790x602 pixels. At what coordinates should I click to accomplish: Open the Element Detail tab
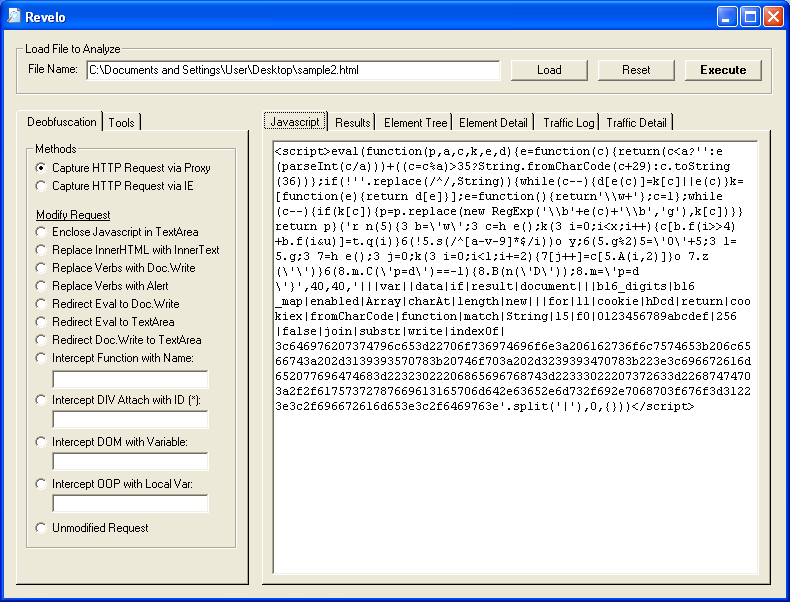(x=493, y=123)
